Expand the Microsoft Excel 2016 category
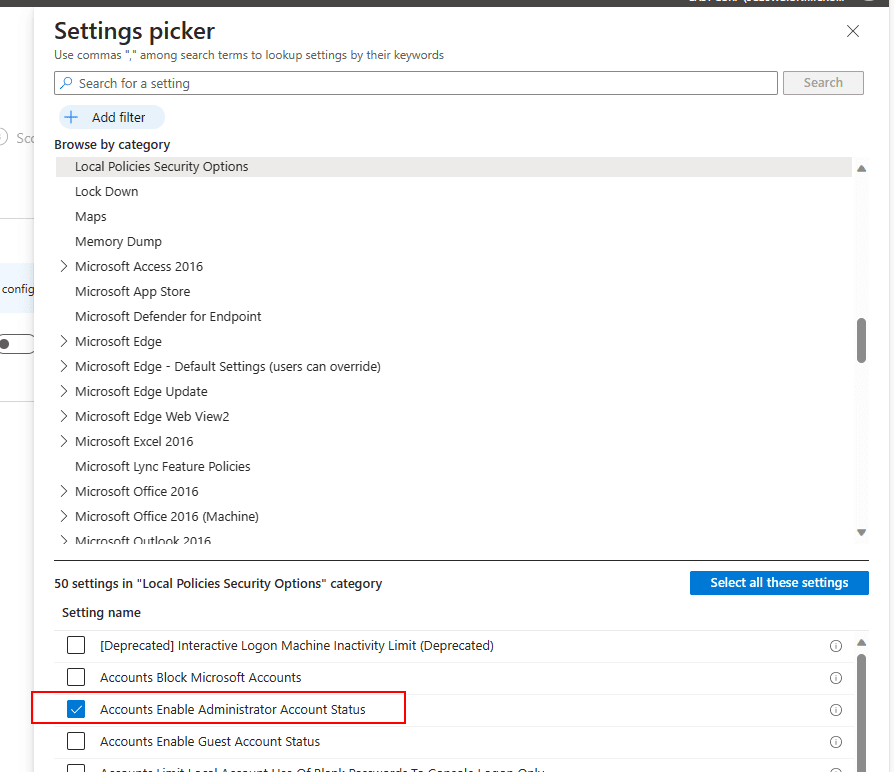Image resolution: width=894 pixels, height=772 pixels. (x=63, y=441)
